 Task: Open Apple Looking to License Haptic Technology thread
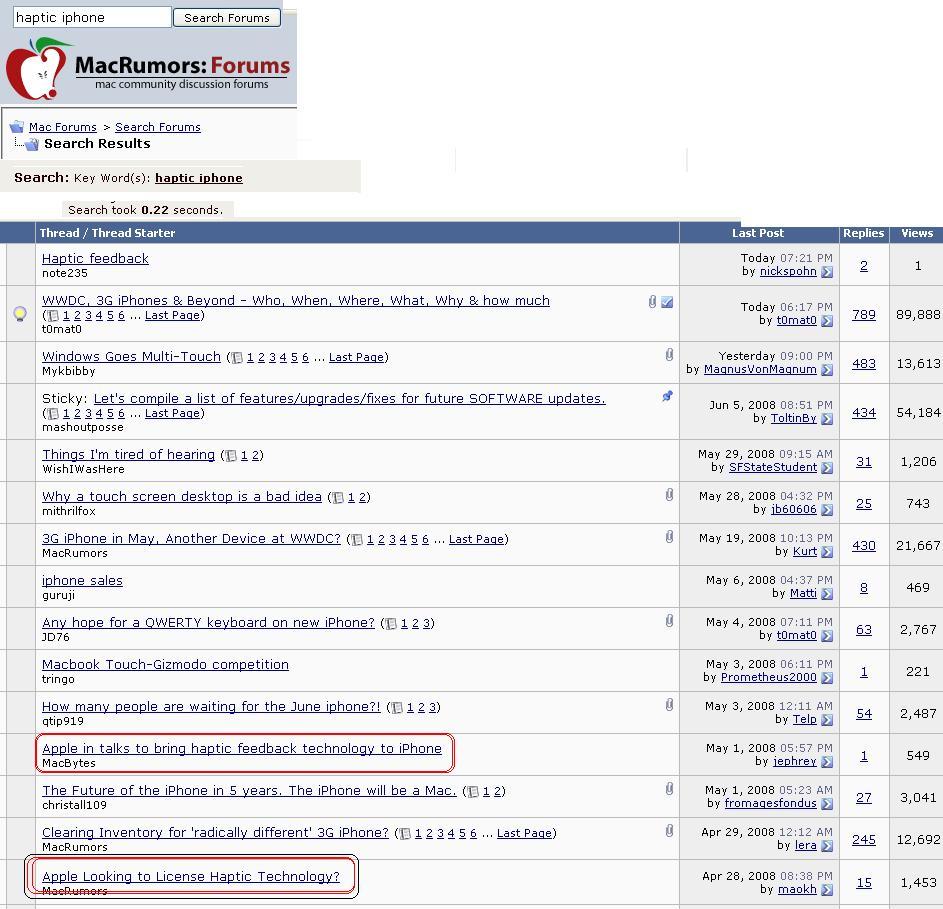[191, 877]
